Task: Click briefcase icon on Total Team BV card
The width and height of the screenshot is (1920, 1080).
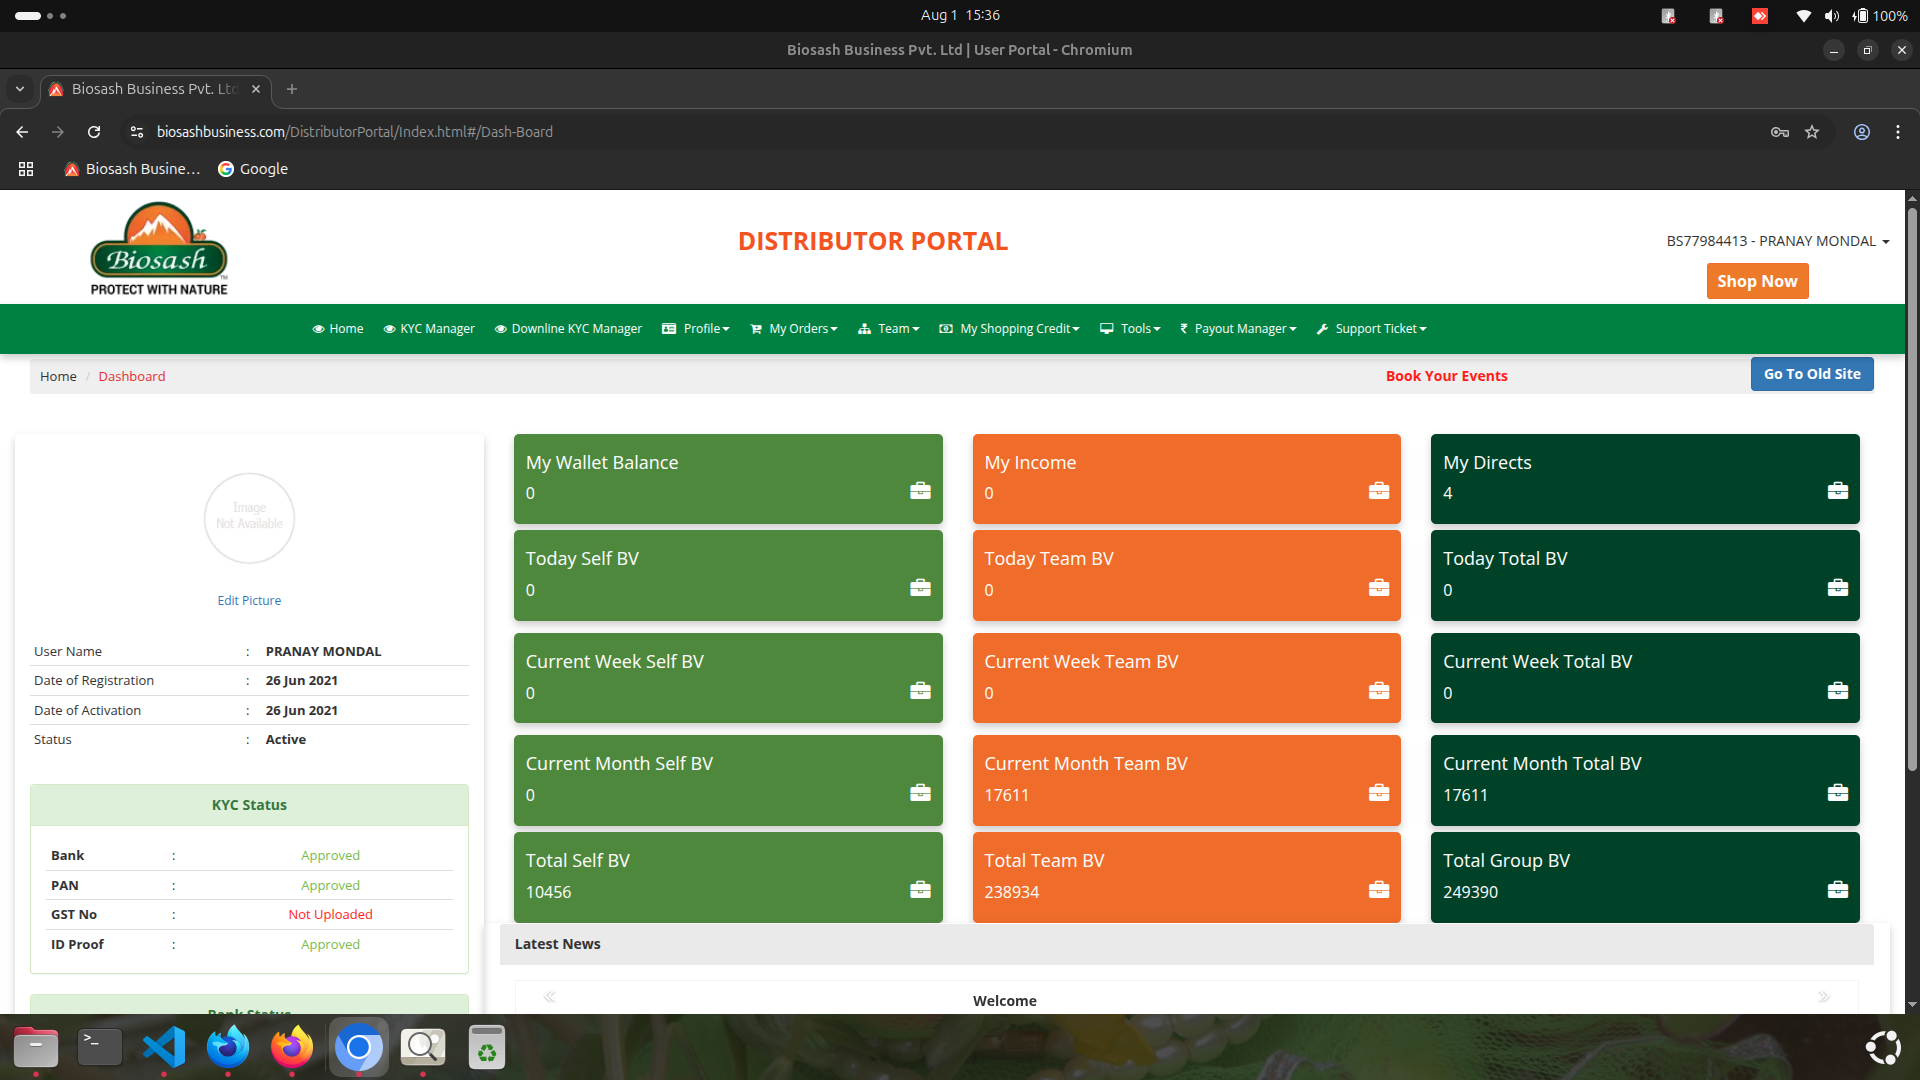Action: point(1378,890)
